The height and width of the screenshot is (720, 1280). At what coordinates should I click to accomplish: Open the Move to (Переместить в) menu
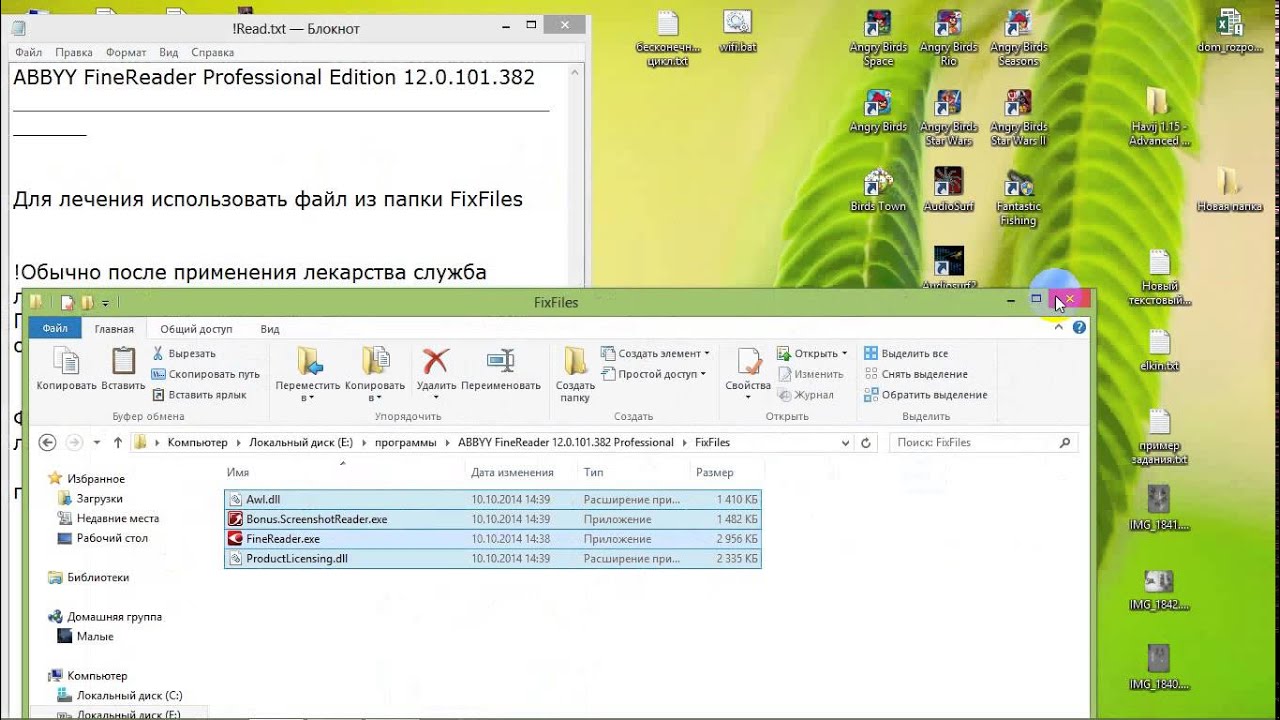point(308,374)
